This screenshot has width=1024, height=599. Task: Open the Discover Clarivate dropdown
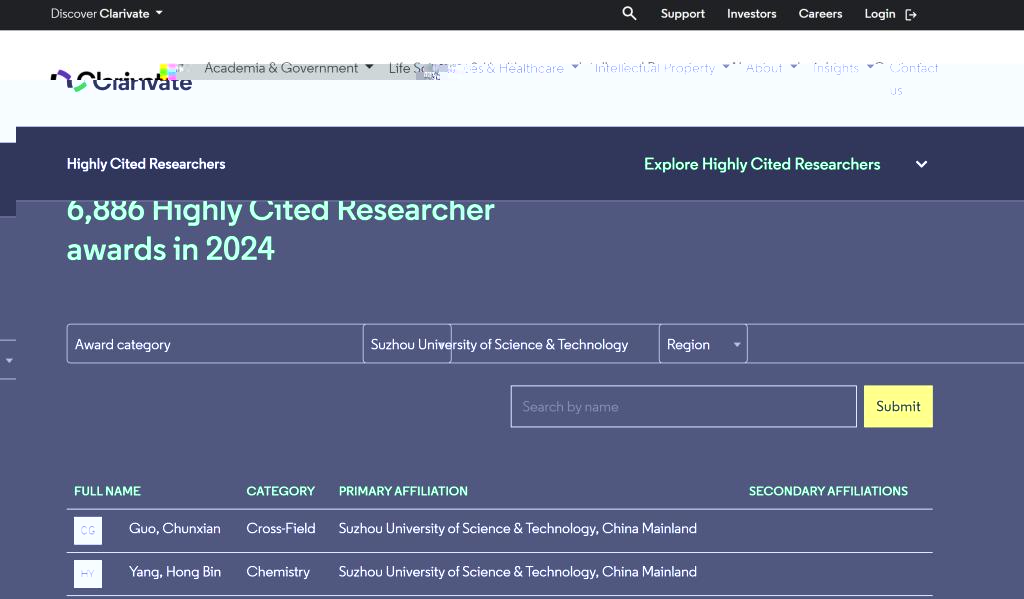coord(106,14)
